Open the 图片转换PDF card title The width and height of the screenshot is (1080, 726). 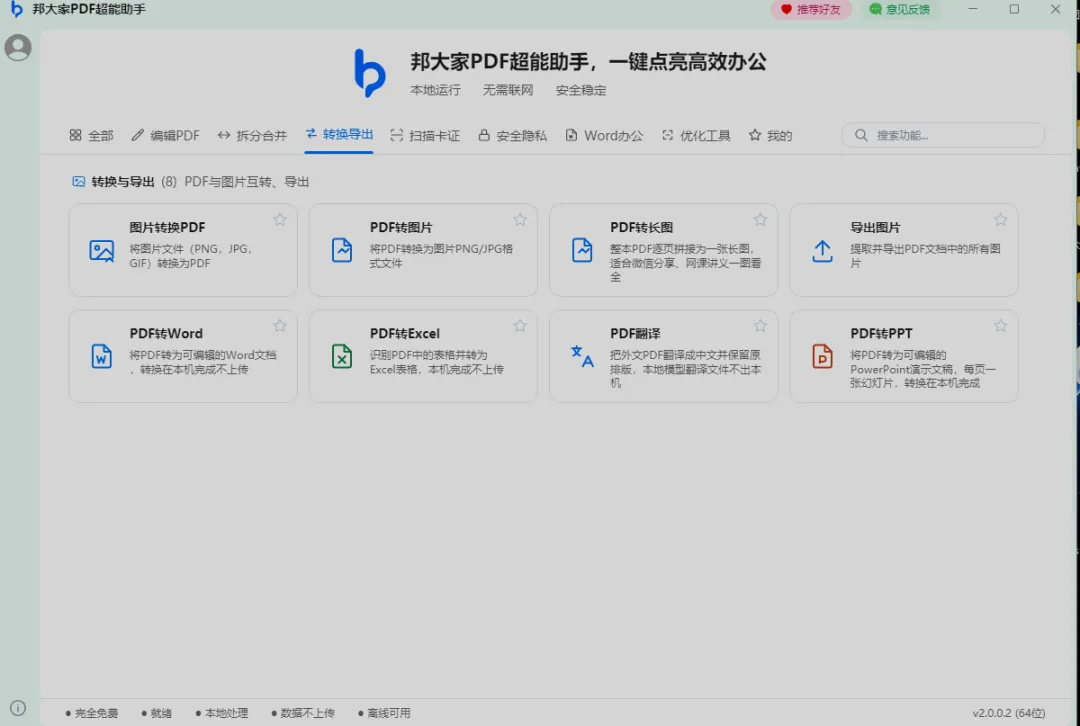pos(167,227)
